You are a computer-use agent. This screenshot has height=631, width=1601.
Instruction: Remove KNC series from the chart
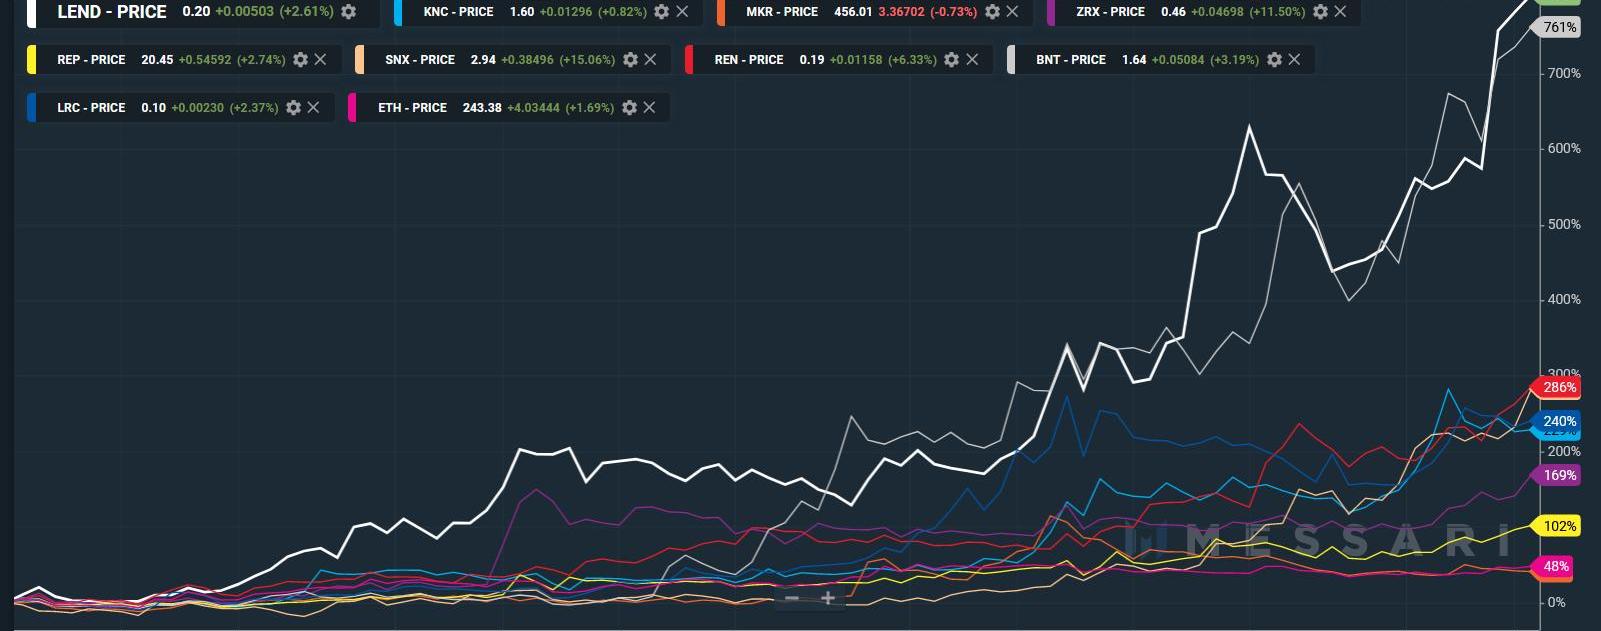[682, 12]
